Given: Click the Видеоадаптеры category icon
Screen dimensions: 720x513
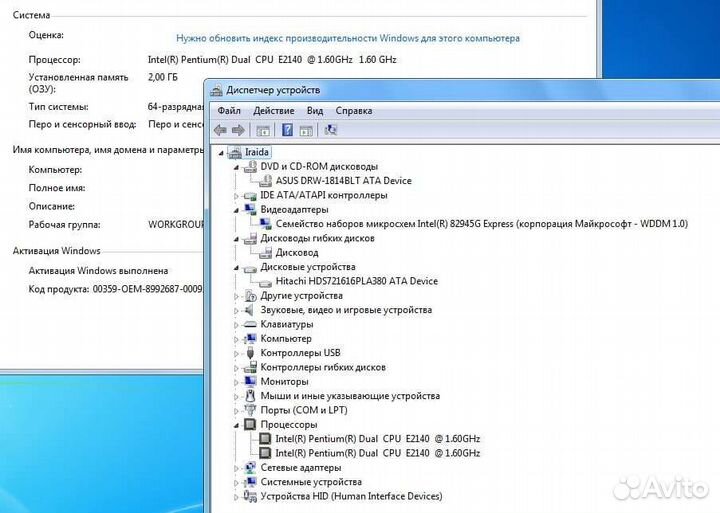Looking at the screenshot, I should [250, 209].
